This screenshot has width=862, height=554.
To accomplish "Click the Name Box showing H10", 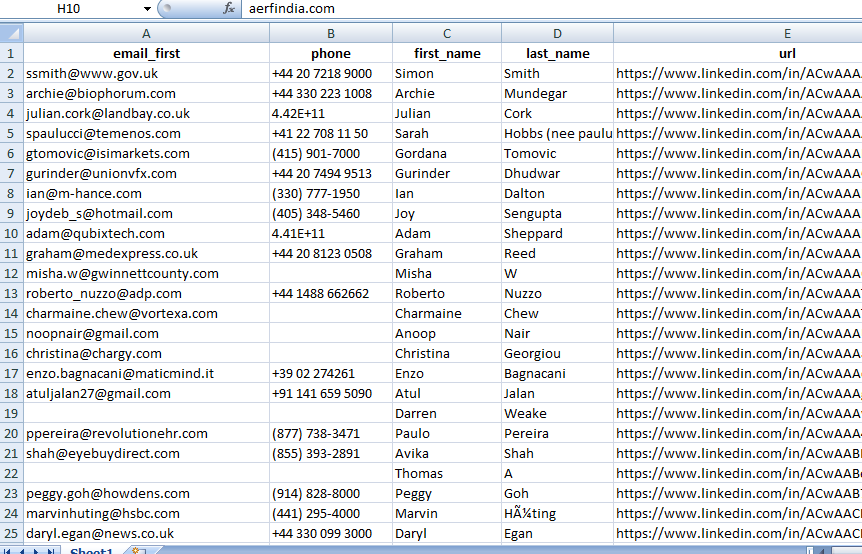I will point(71,9).
